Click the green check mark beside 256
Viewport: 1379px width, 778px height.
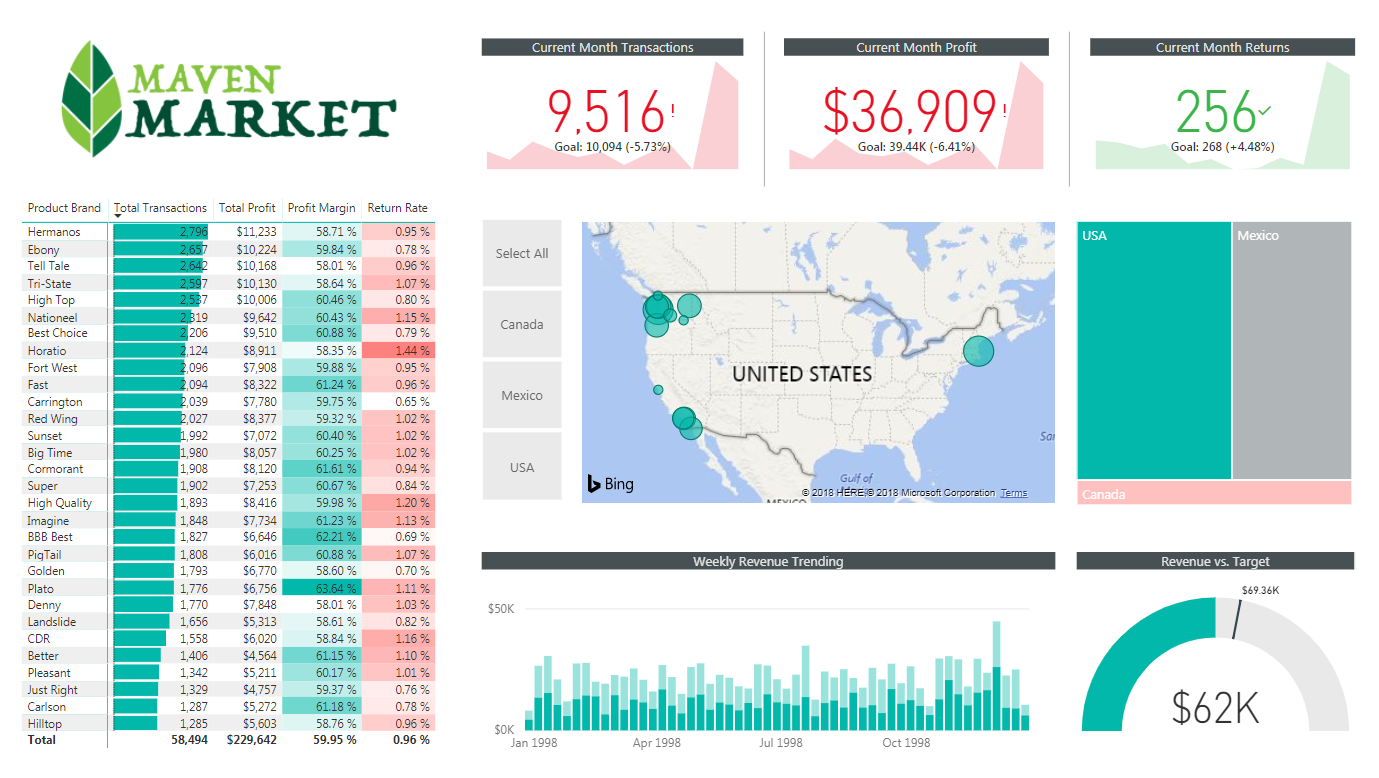pyautogui.click(x=1265, y=110)
